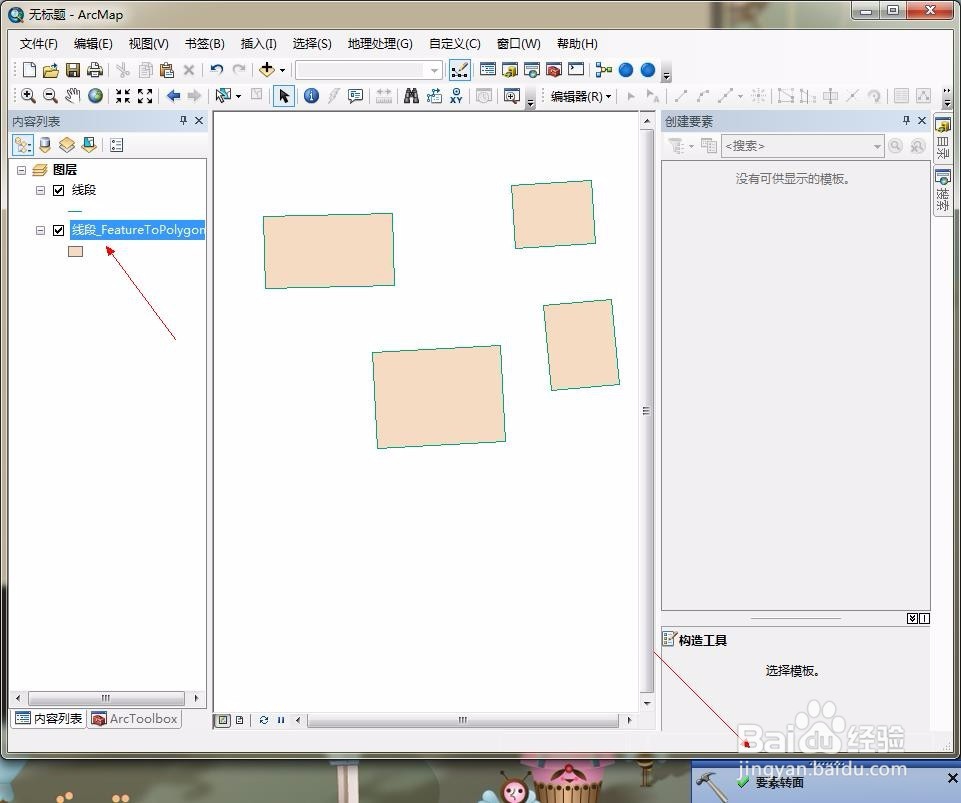961x803 pixels.
Task: Open the 搜索 side tab
Action: tap(943, 190)
